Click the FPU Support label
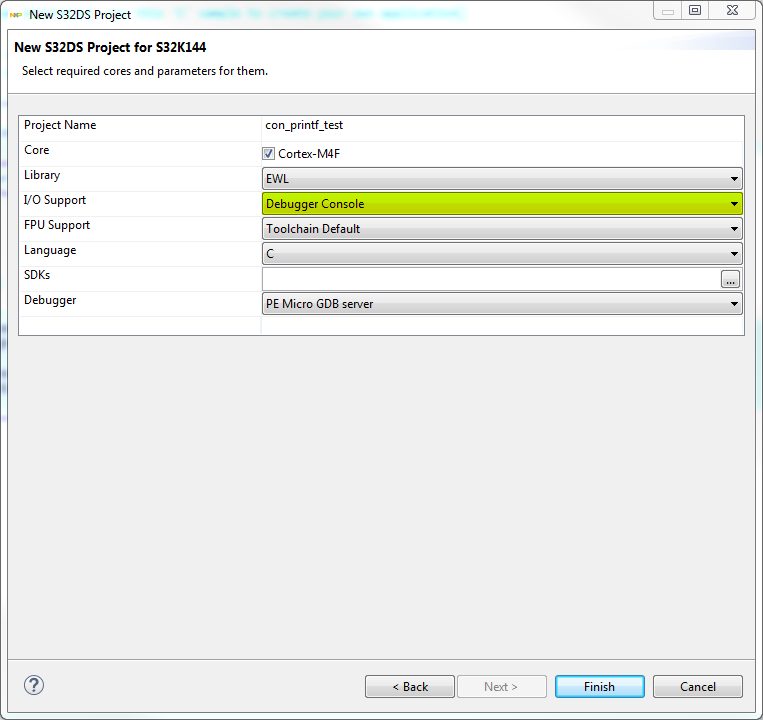The height and width of the screenshot is (720, 763). pos(57,225)
